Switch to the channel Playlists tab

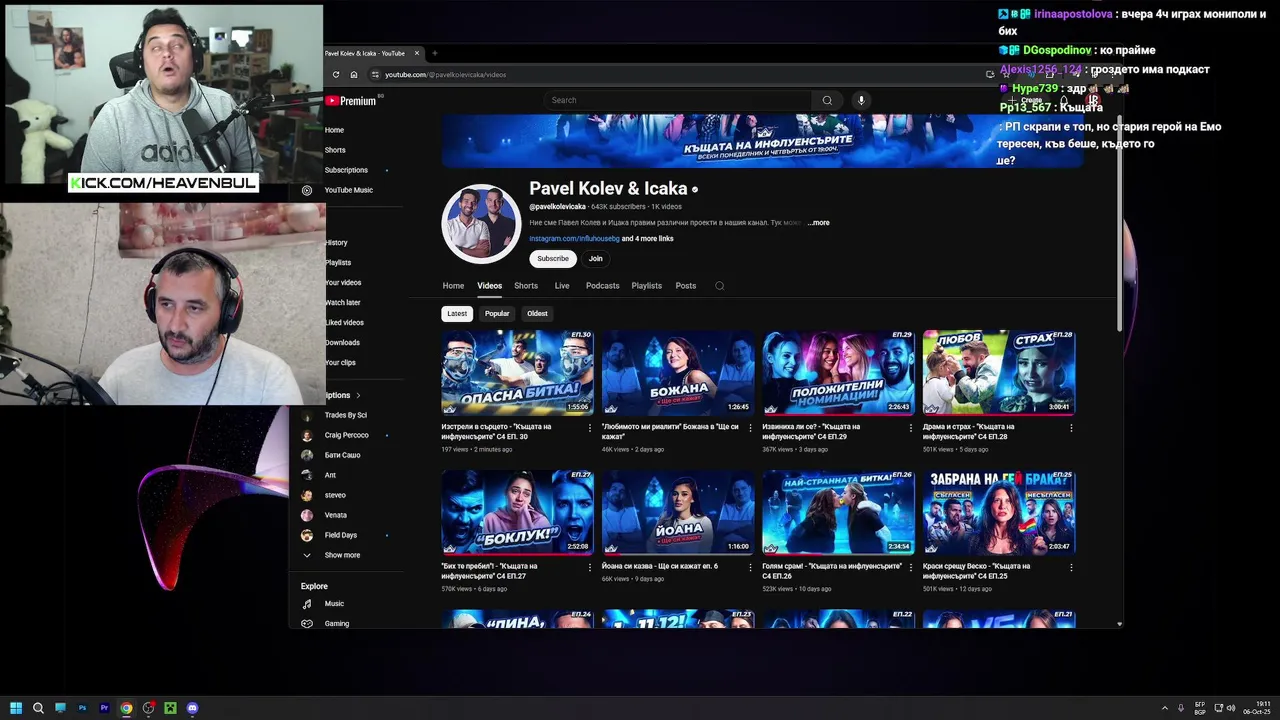coord(647,286)
